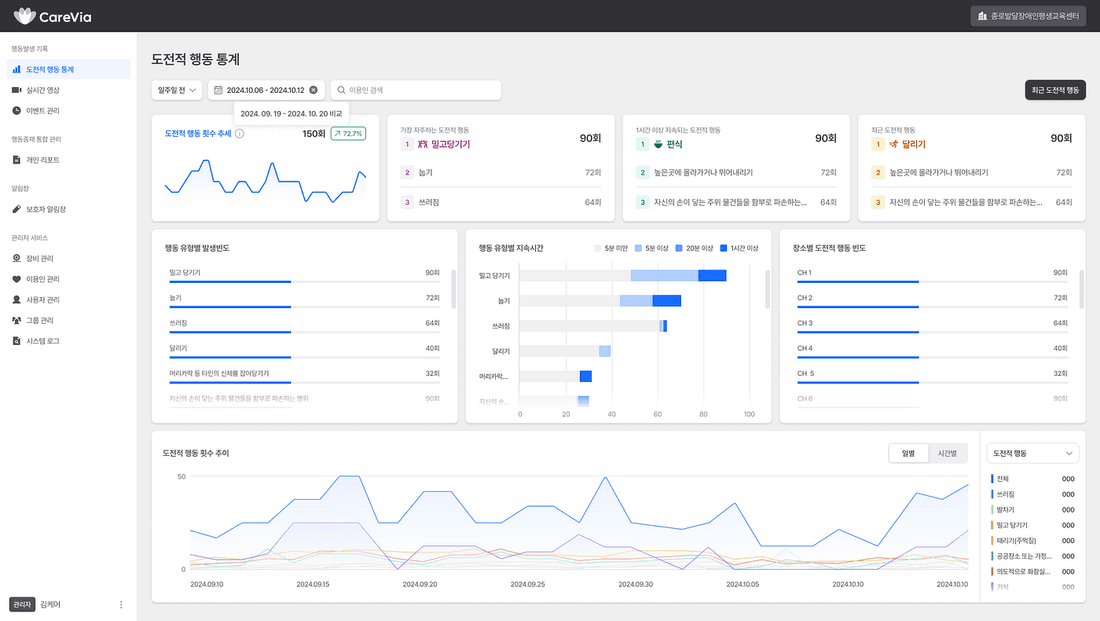This screenshot has width=1100, height=621.
Task: Clear the date range with the x icon
Action: (x=314, y=90)
